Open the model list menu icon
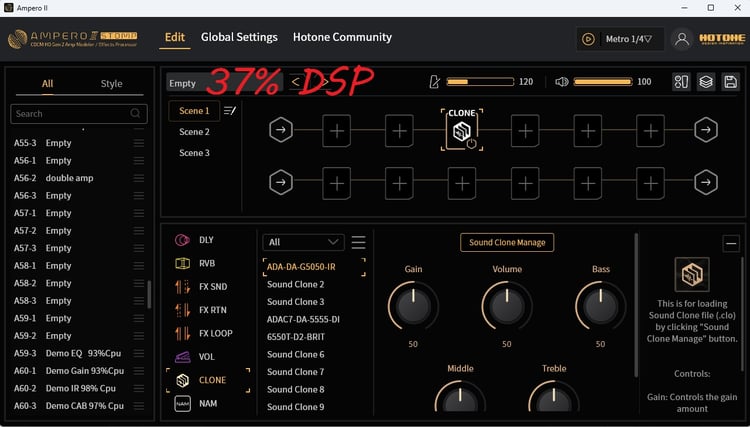 359,242
